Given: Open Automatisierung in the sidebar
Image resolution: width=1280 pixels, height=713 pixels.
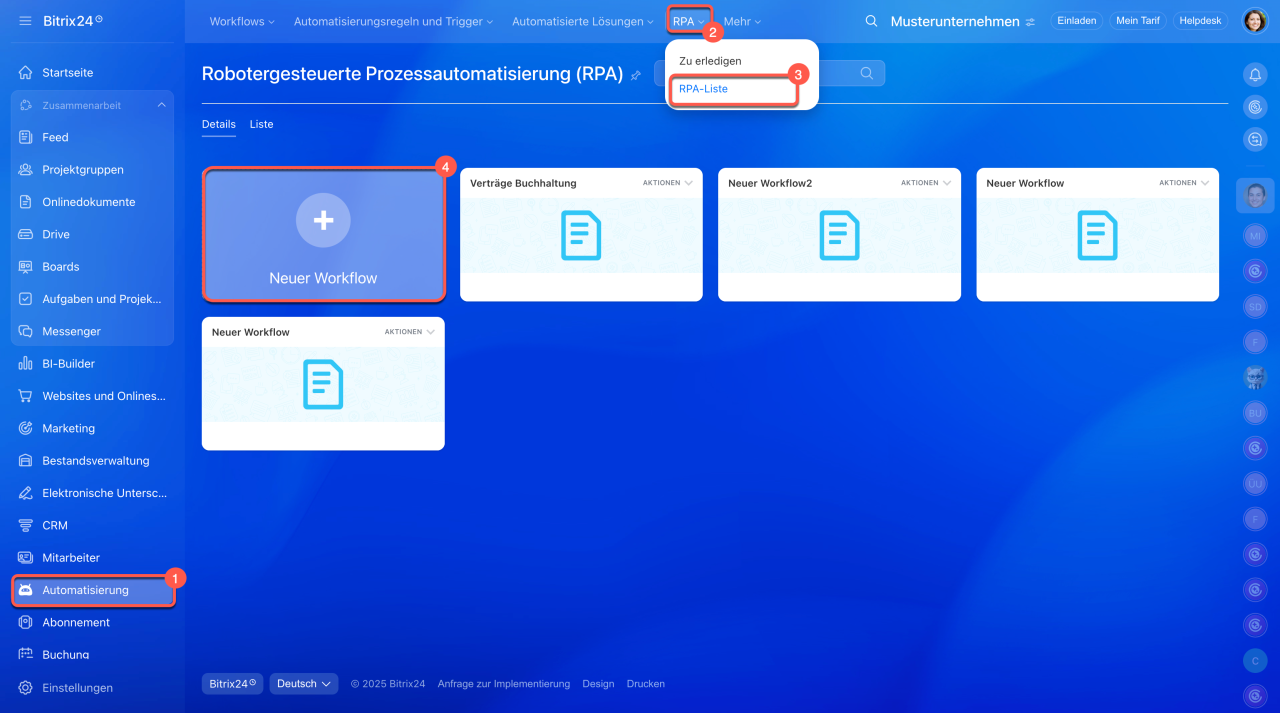Looking at the screenshot, I should 93,590.
